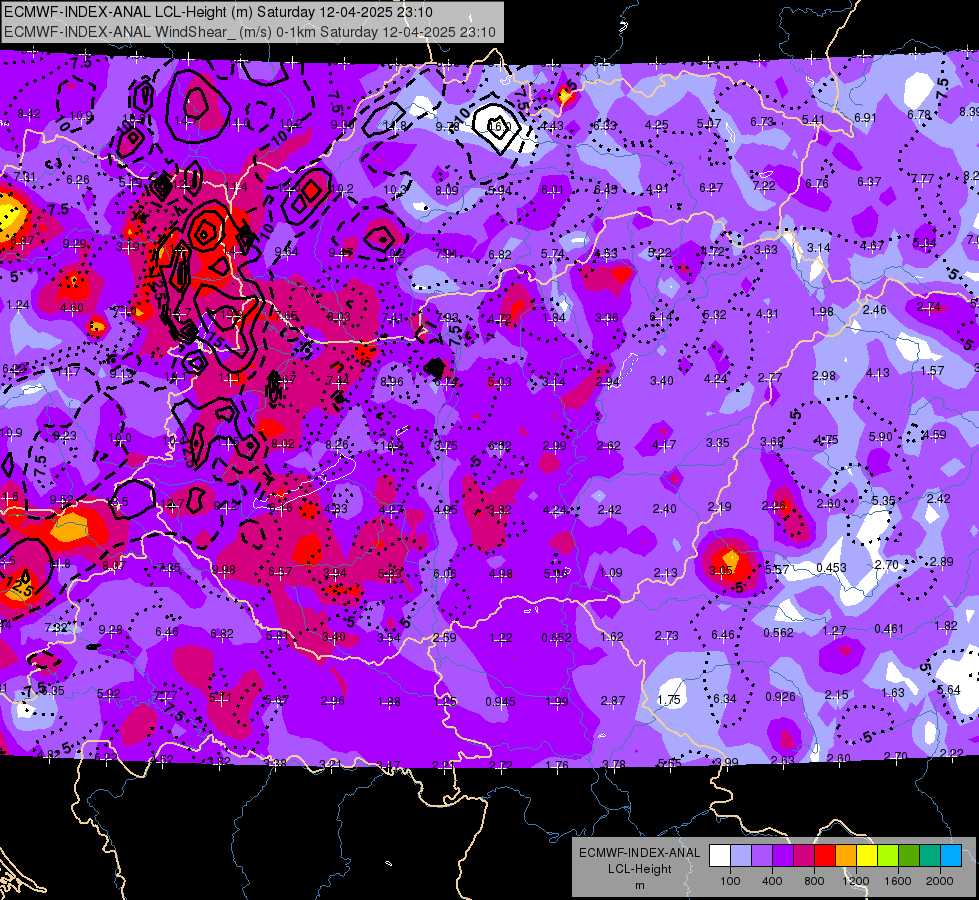979x900 pixels.
Task: Click the grid value 2.19
Action: [x=719, y=507]
